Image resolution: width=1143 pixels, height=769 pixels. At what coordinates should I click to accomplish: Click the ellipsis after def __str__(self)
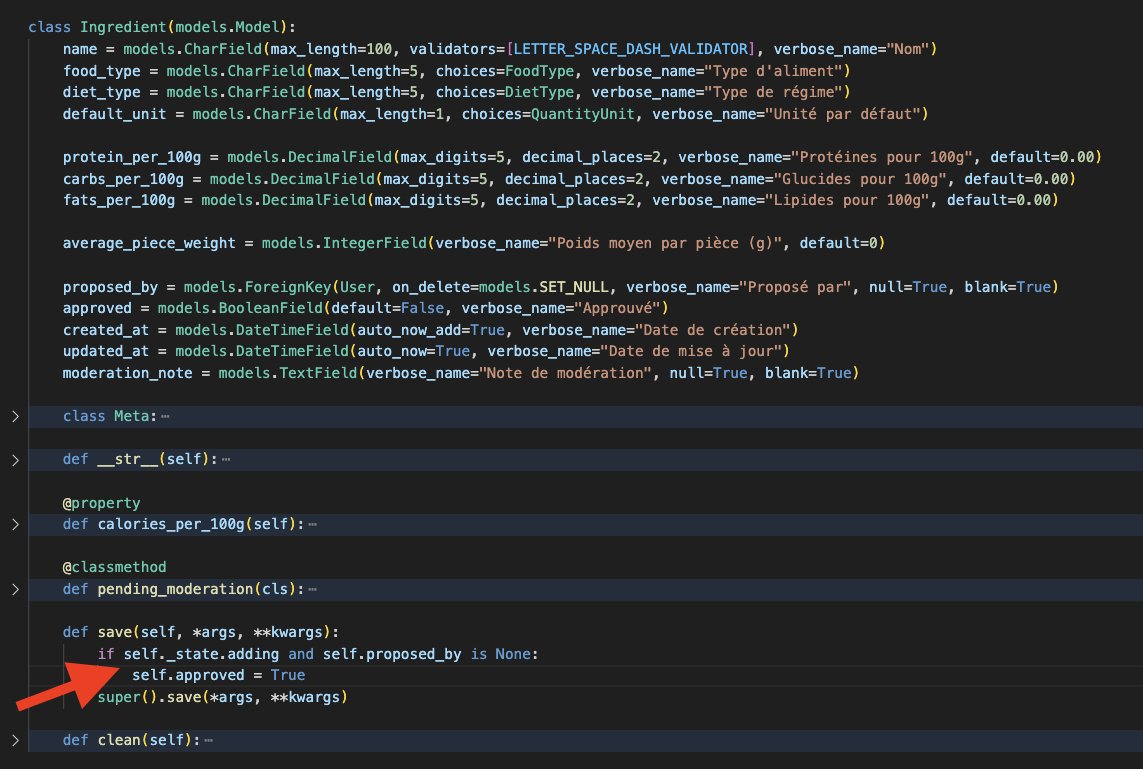(226, 459)
